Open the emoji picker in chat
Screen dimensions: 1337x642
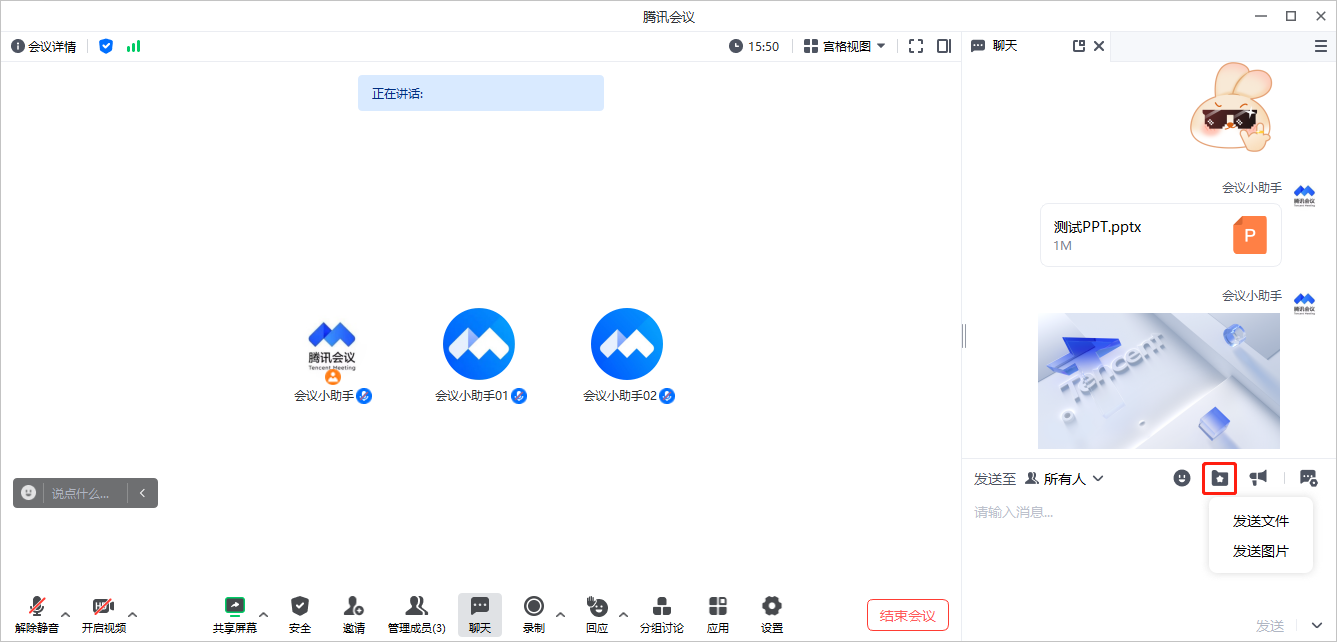[x=1182, y=478]
